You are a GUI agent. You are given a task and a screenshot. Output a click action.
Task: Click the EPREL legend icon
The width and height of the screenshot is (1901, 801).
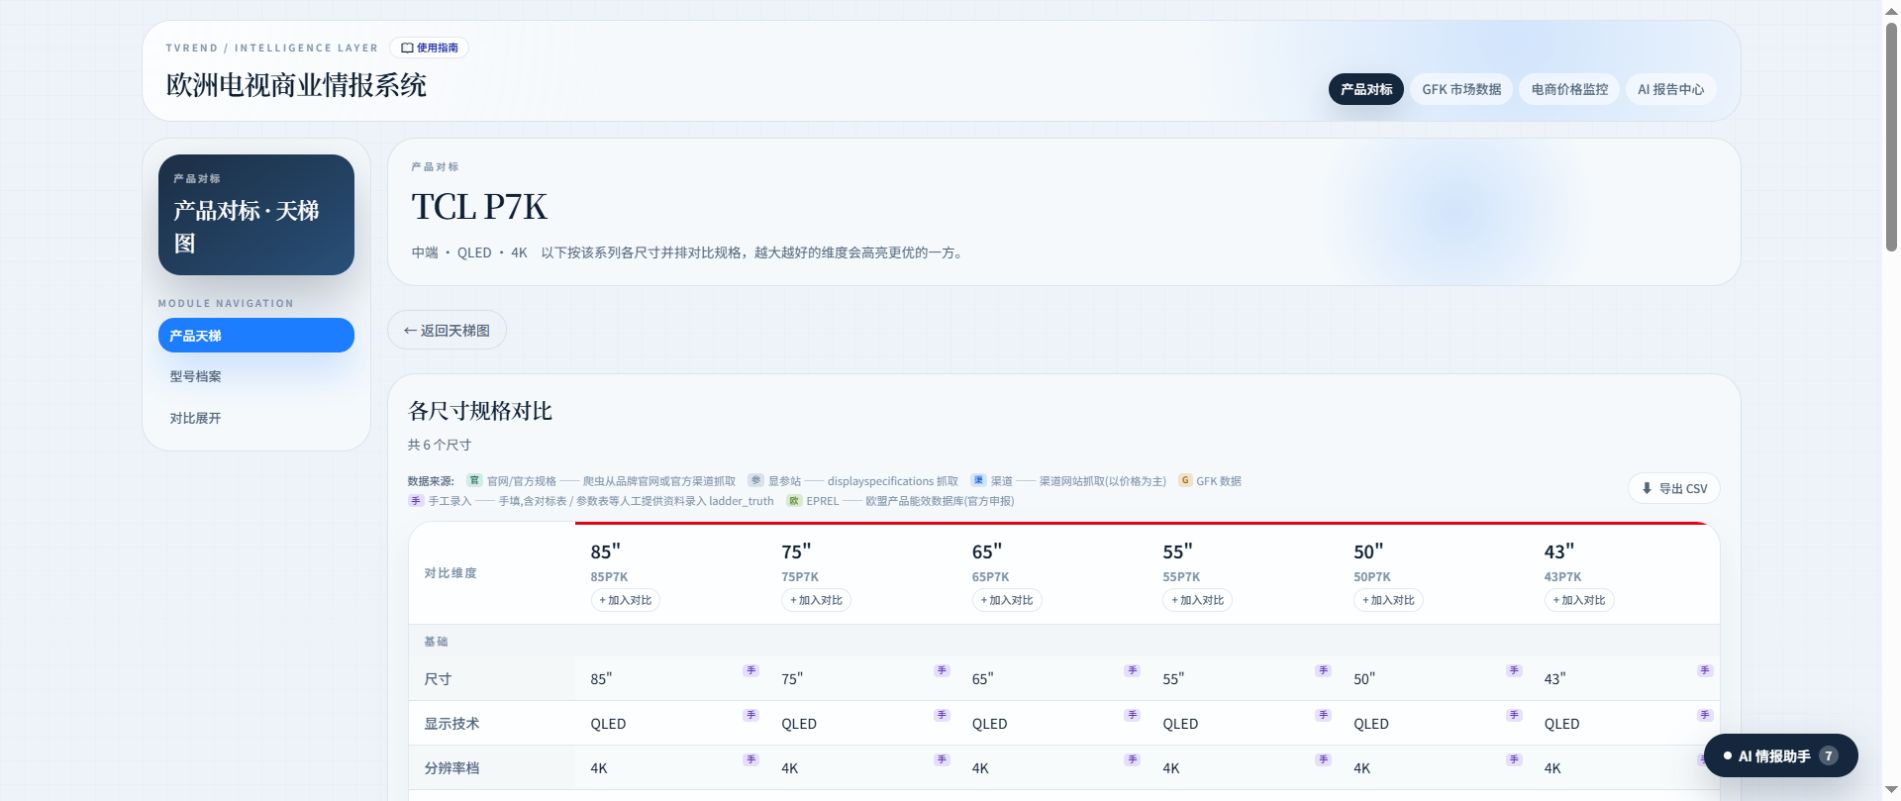[x=794, y=500]
